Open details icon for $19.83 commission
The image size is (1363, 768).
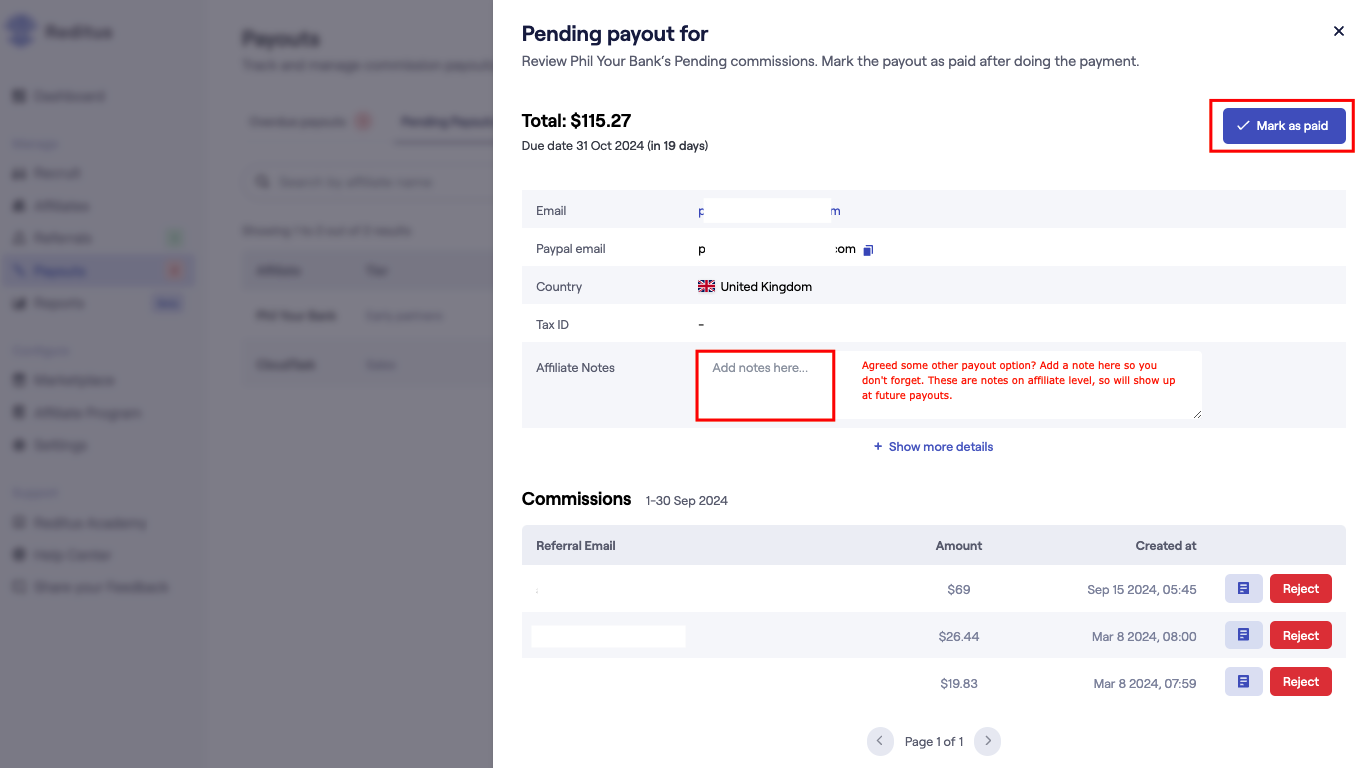(x=1243, y=682)
